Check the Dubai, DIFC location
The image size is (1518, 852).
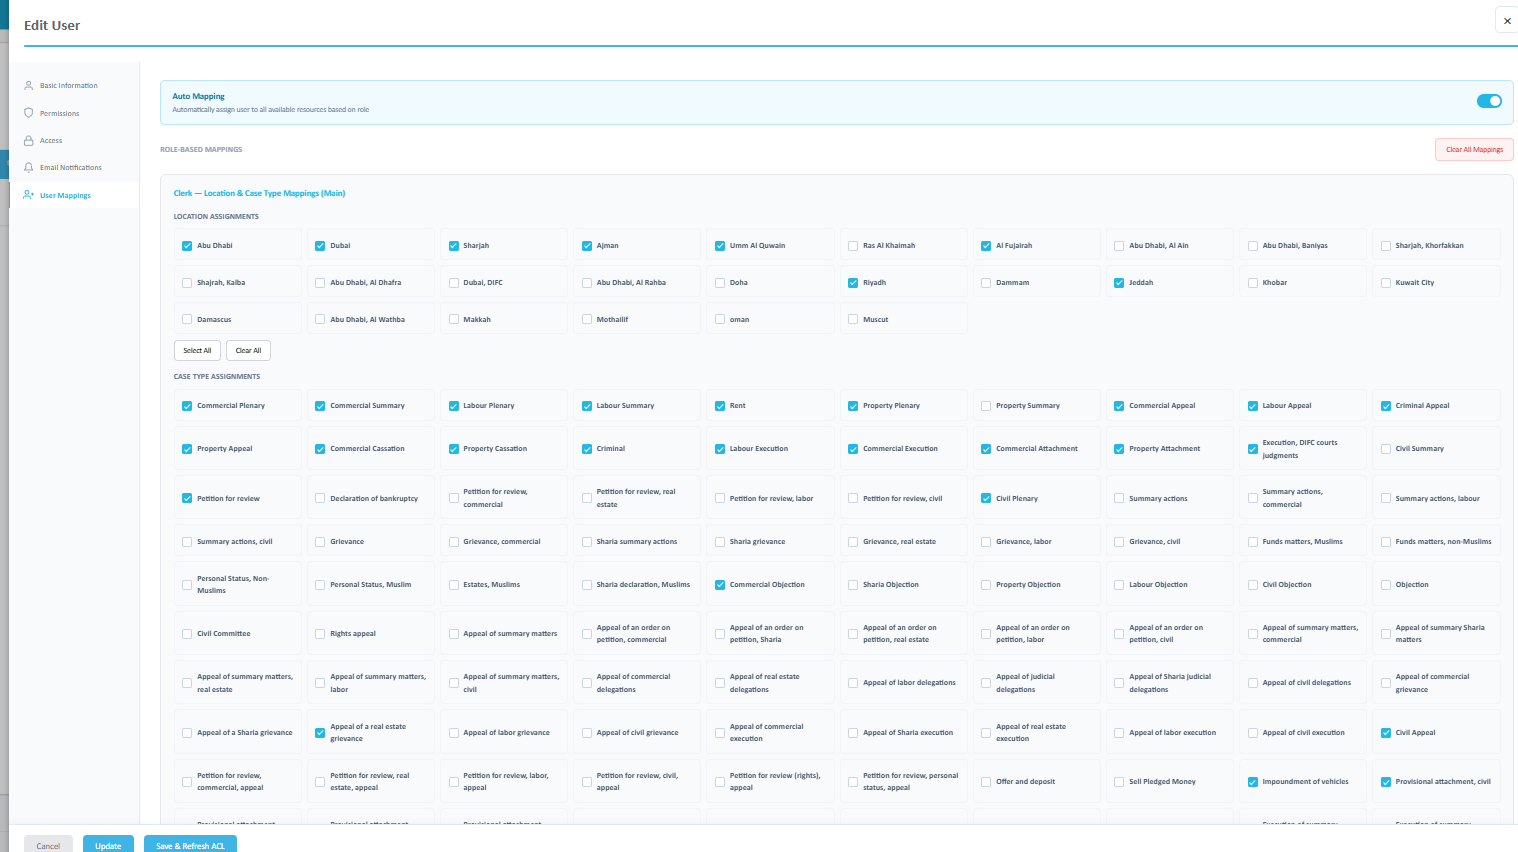(x=453, y=283)
